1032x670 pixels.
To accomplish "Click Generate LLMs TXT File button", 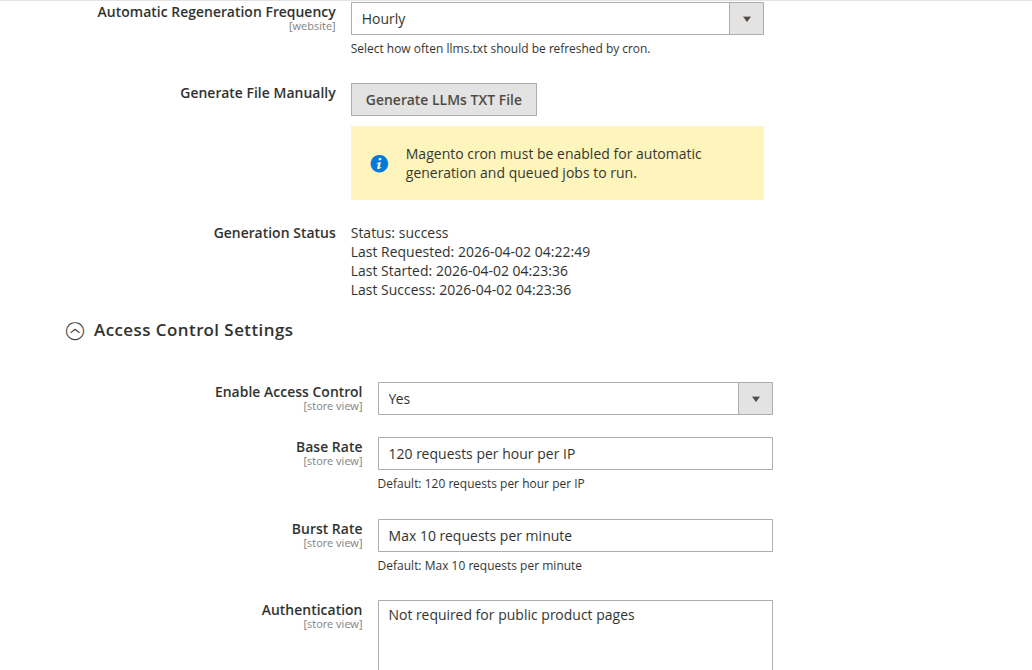I will (443, 100).
